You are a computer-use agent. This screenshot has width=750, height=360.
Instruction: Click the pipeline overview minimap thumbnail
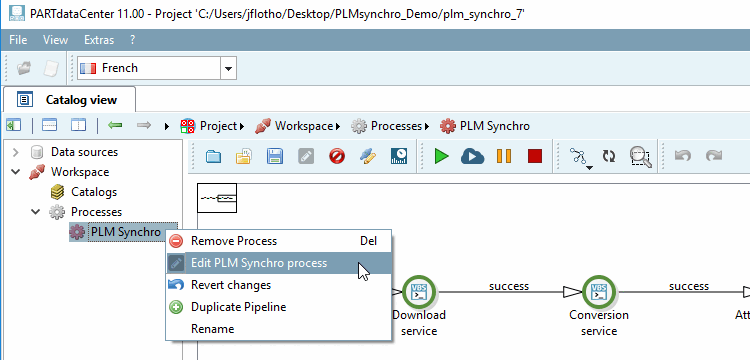[217, 197]
